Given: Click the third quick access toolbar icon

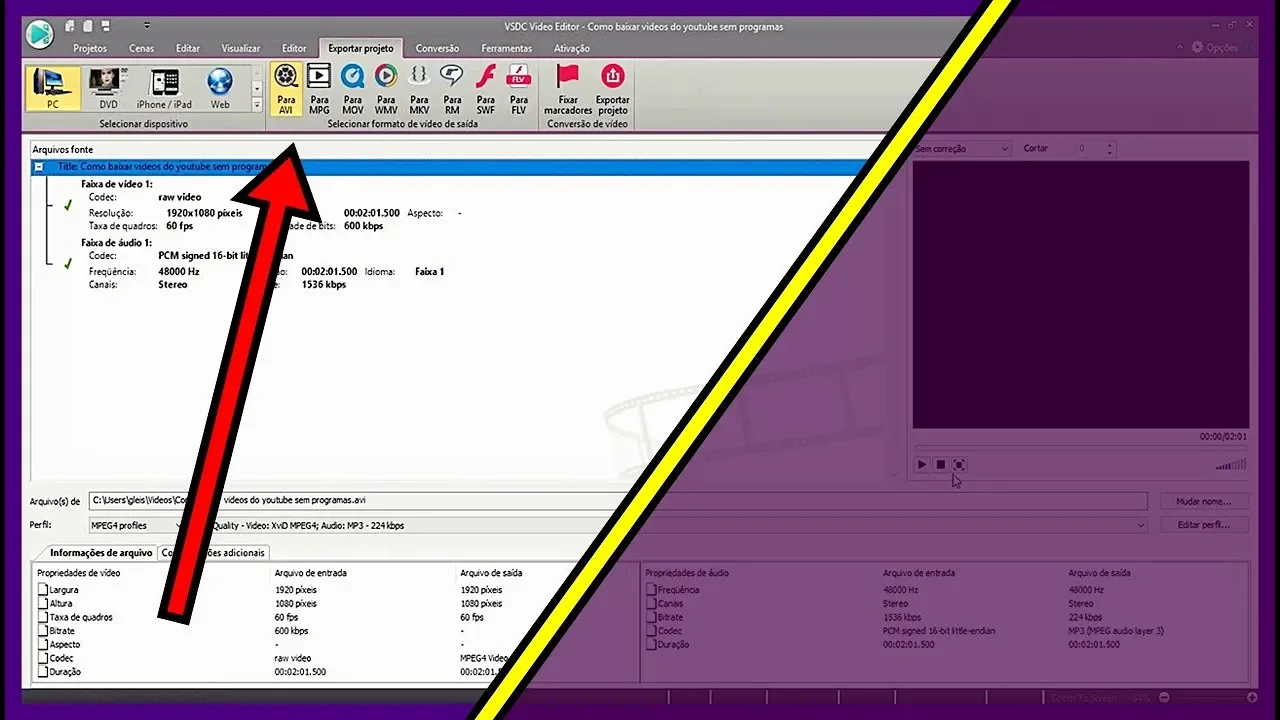Looking at the screenshot, I should 106,25.
